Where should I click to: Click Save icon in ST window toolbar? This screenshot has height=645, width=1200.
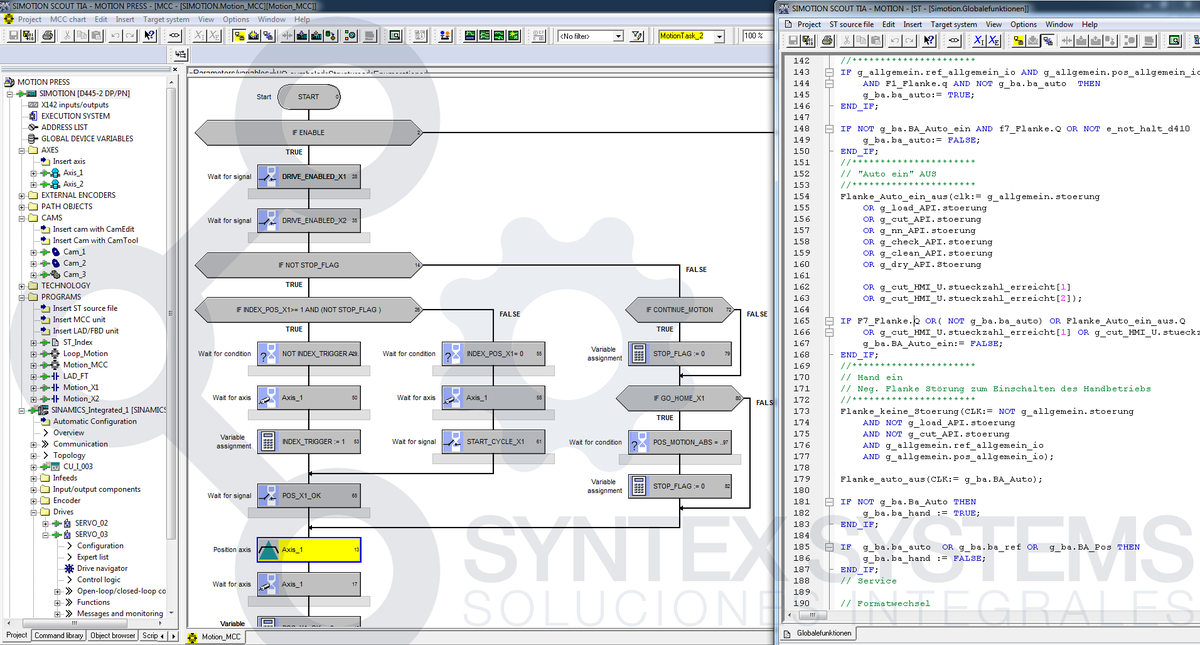click(793, 41)
